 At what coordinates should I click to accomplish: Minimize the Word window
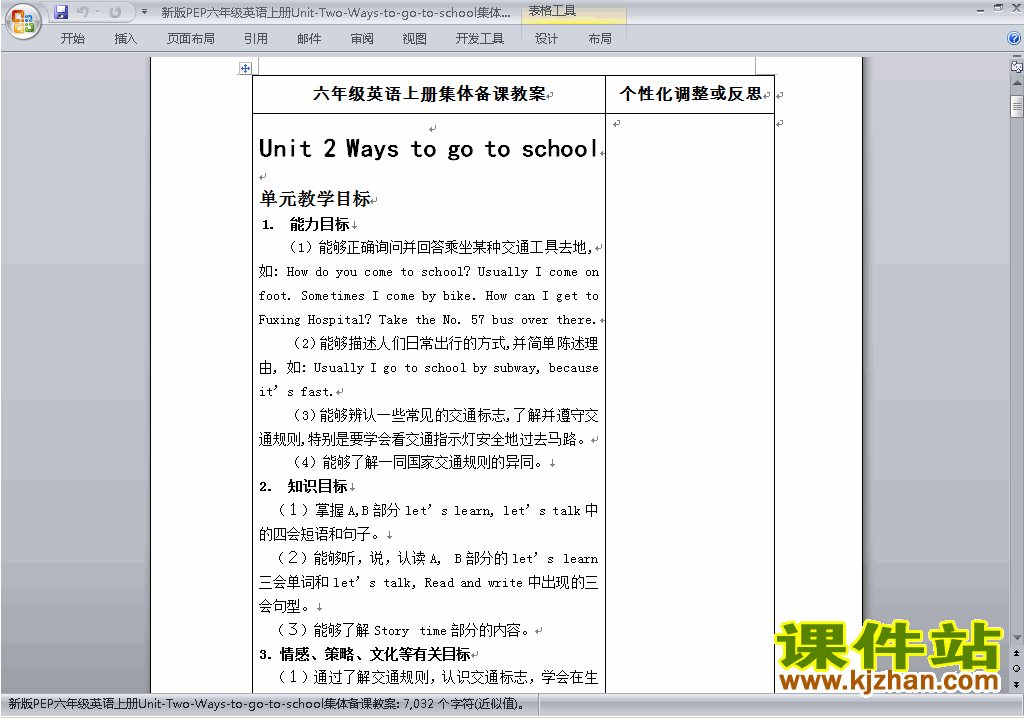(980, 9)
